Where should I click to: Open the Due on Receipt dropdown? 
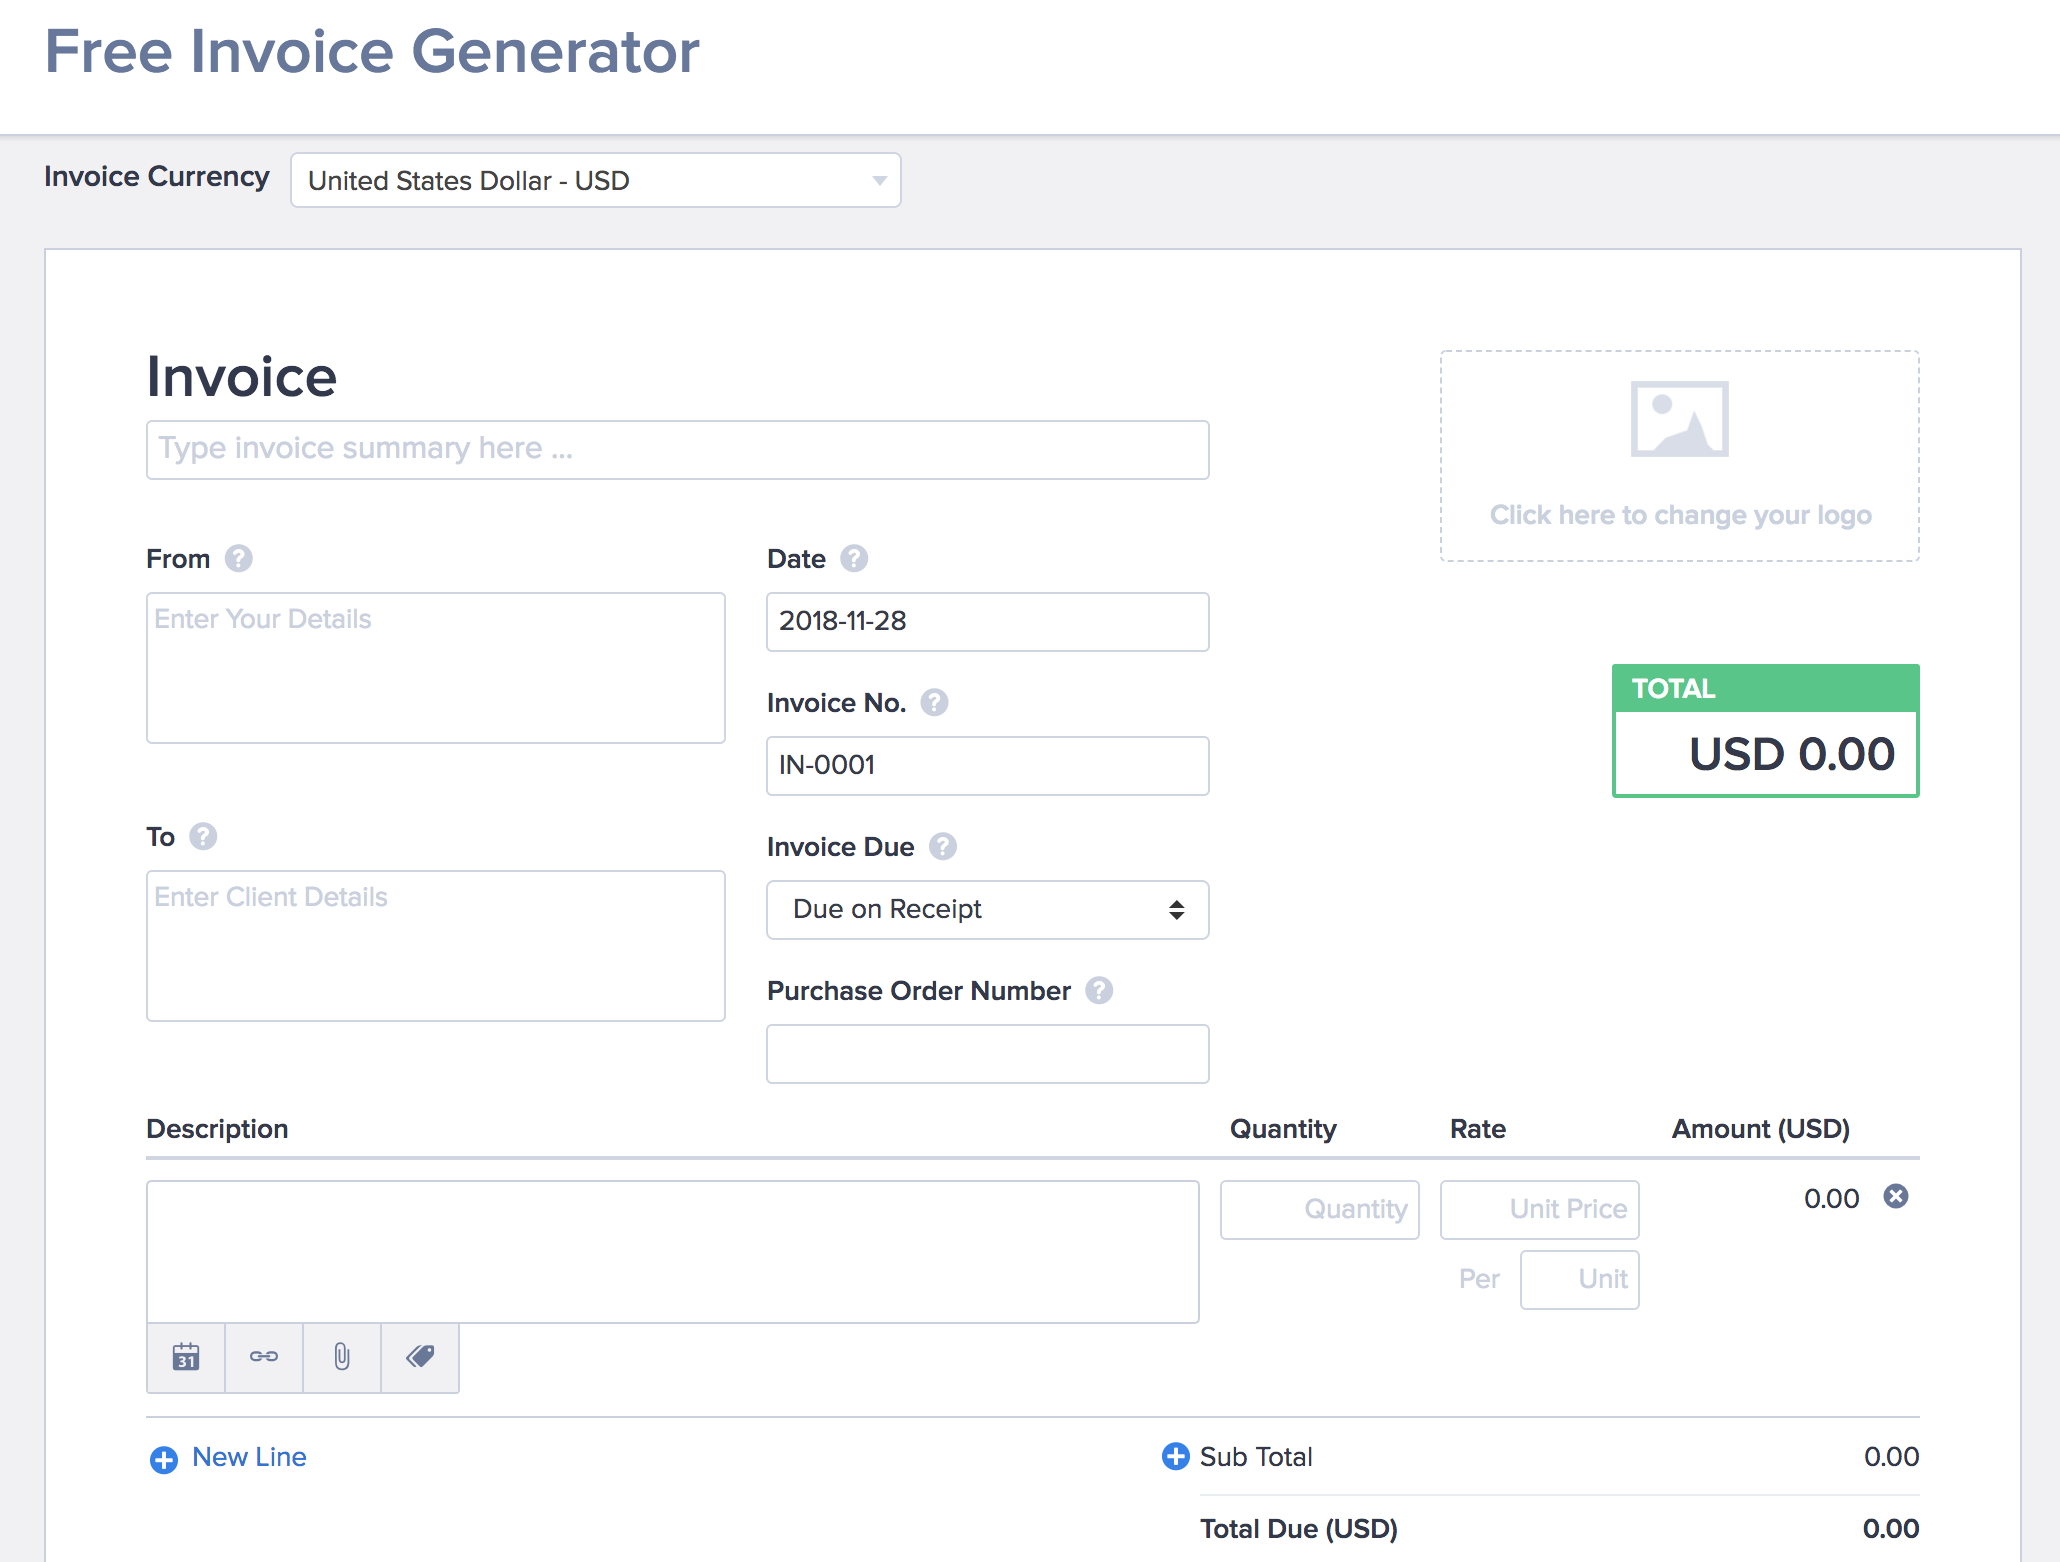click(987, 909)
